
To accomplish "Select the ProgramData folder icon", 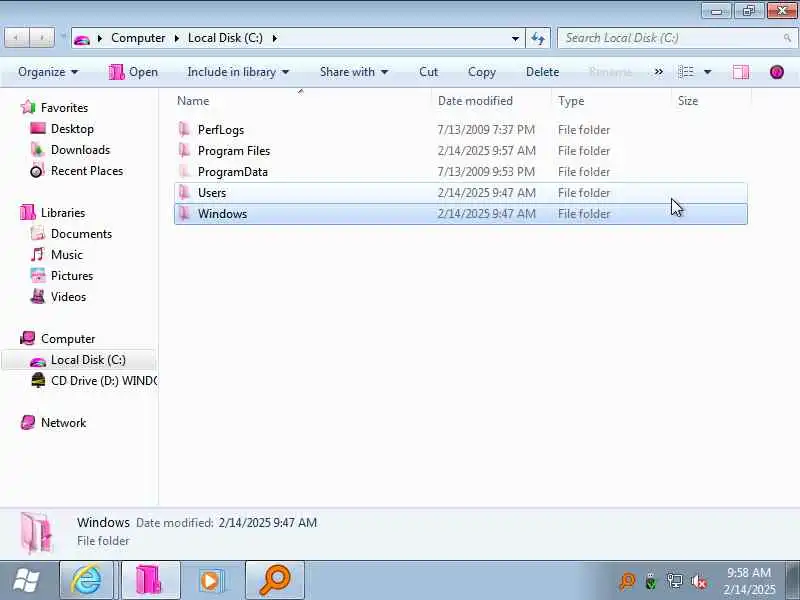I will pyautogui.click(x=184, y=171).
